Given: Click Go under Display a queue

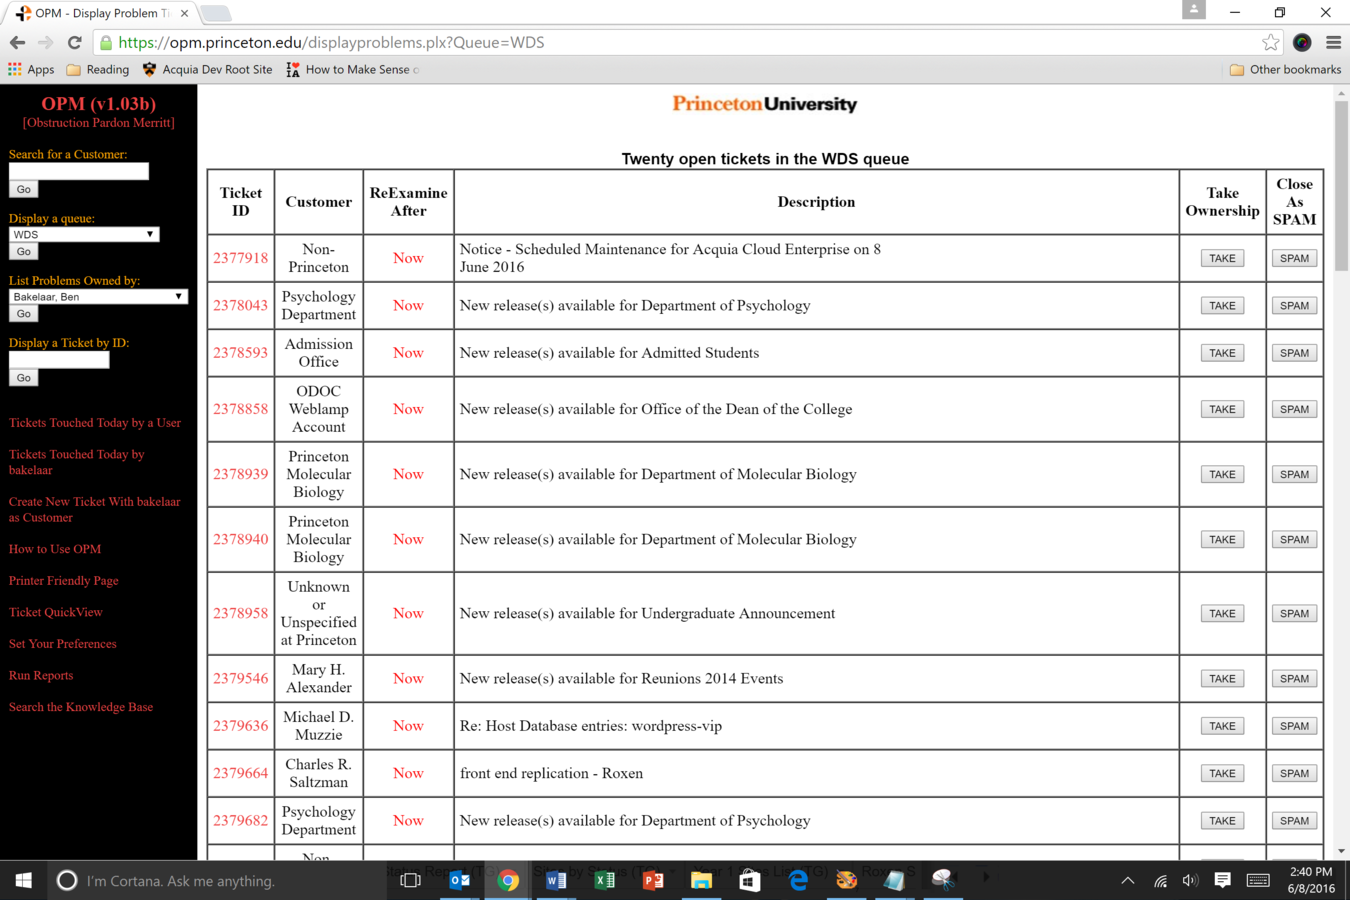Looking at the screenshot, I should [23, 251].
